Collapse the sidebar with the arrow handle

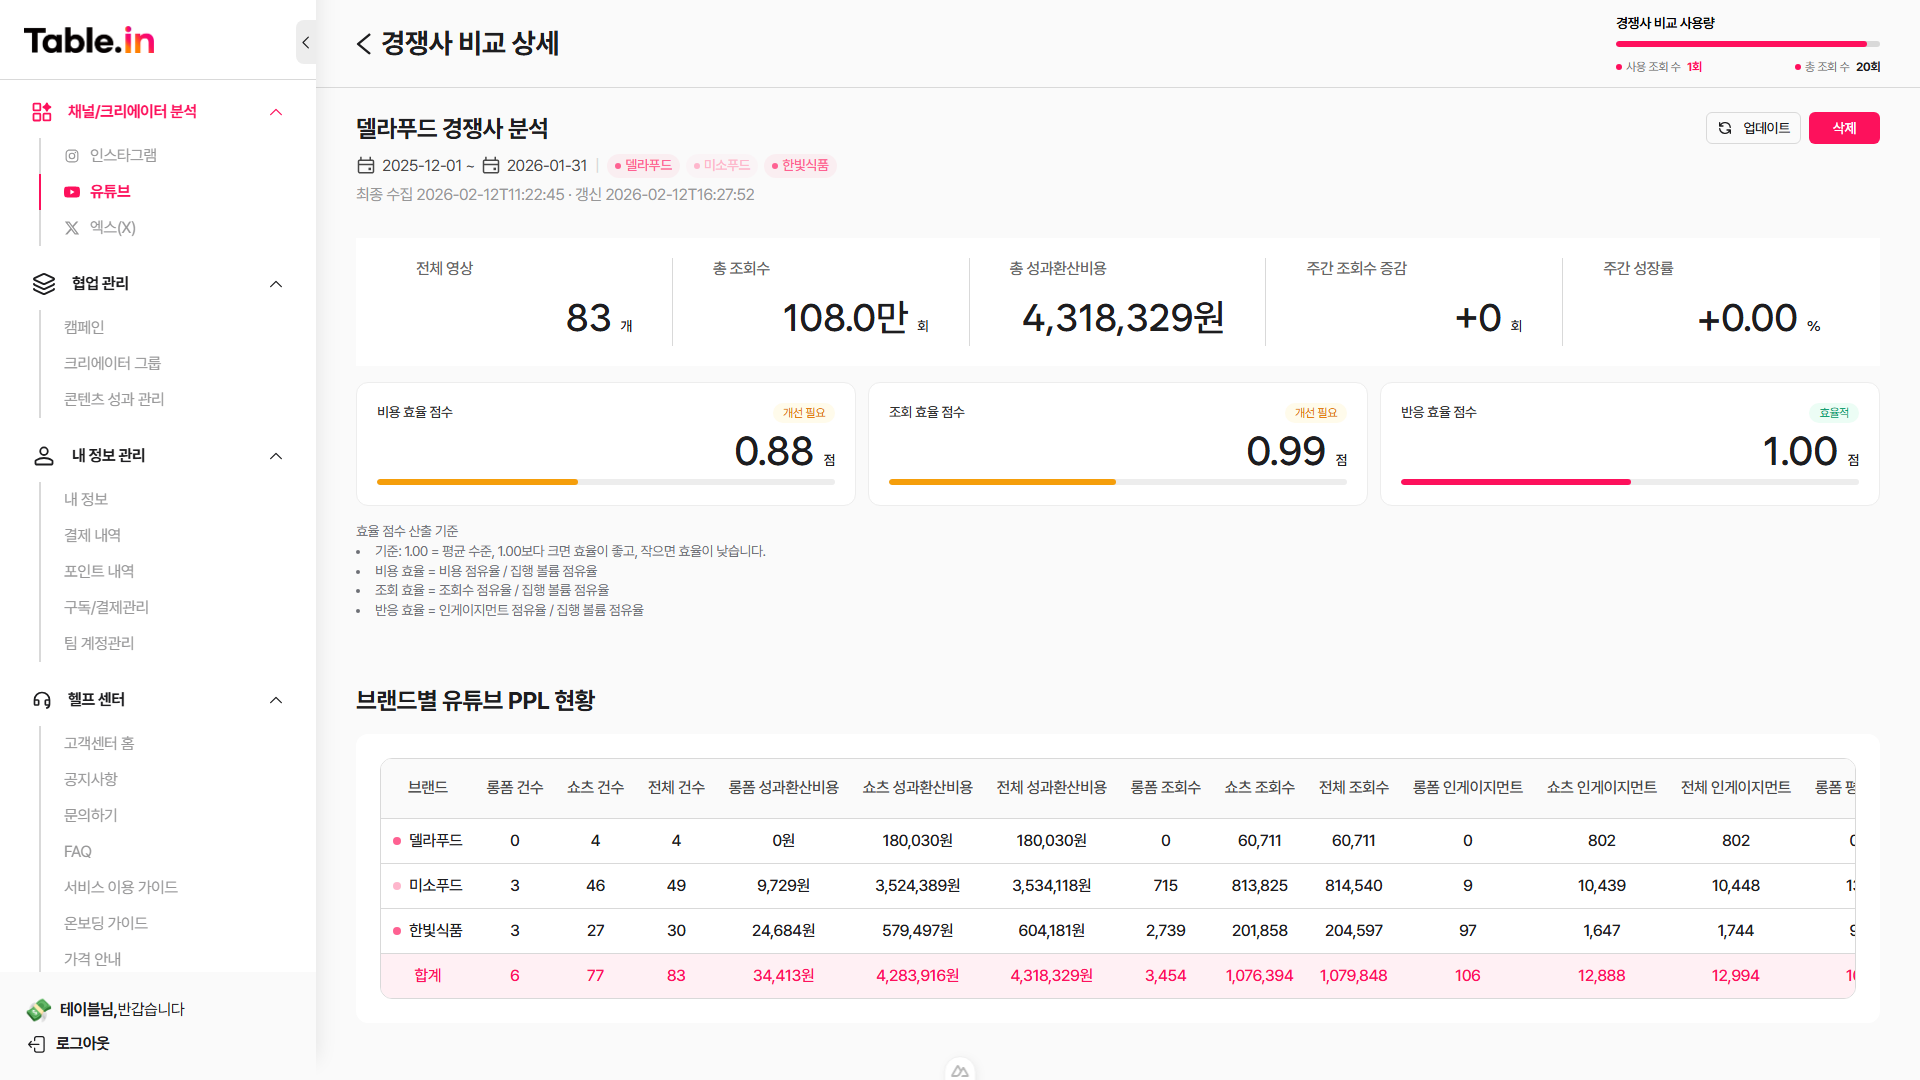click(306, 42)
